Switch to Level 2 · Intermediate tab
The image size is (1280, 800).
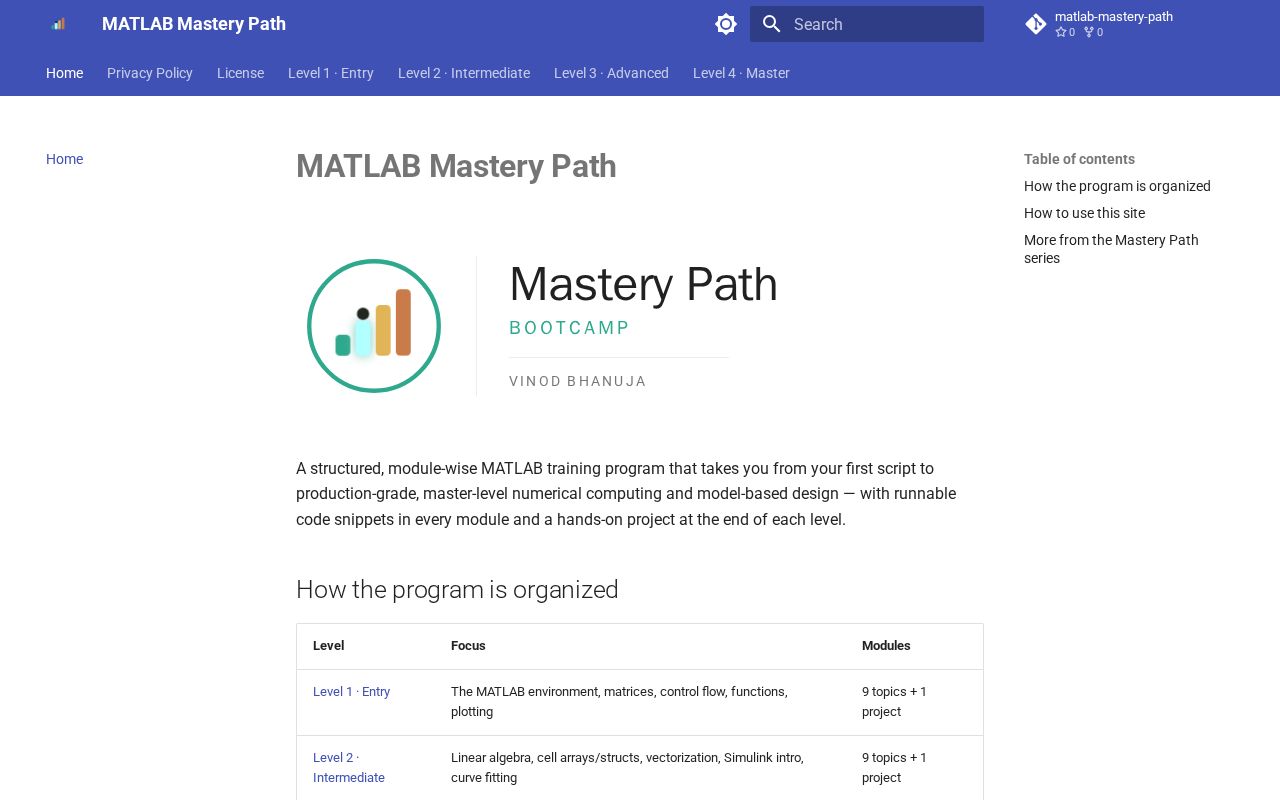click(464, 73)
